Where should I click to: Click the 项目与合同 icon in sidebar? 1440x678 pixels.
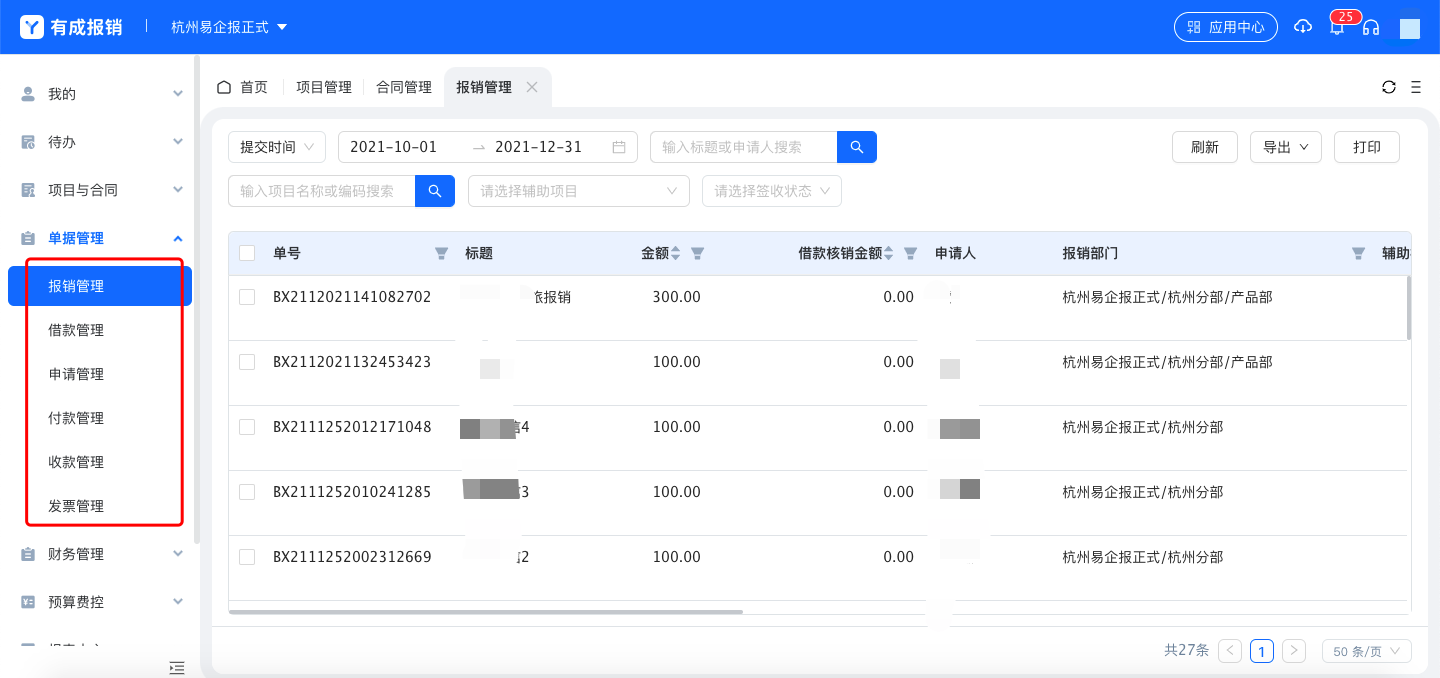tap(28, 190)
